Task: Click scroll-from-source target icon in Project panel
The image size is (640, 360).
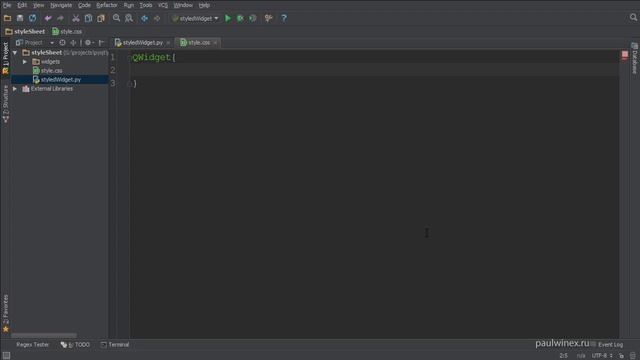Action: click(x=62, y=42)
